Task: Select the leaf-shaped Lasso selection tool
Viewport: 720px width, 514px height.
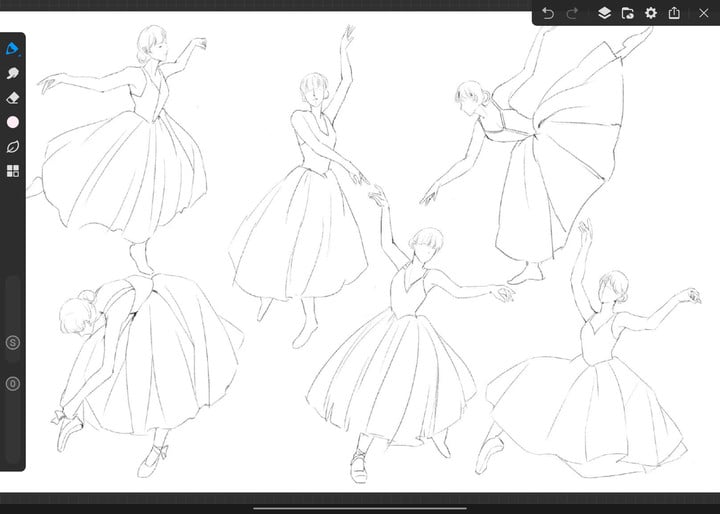Action: (x=13, y=147)
